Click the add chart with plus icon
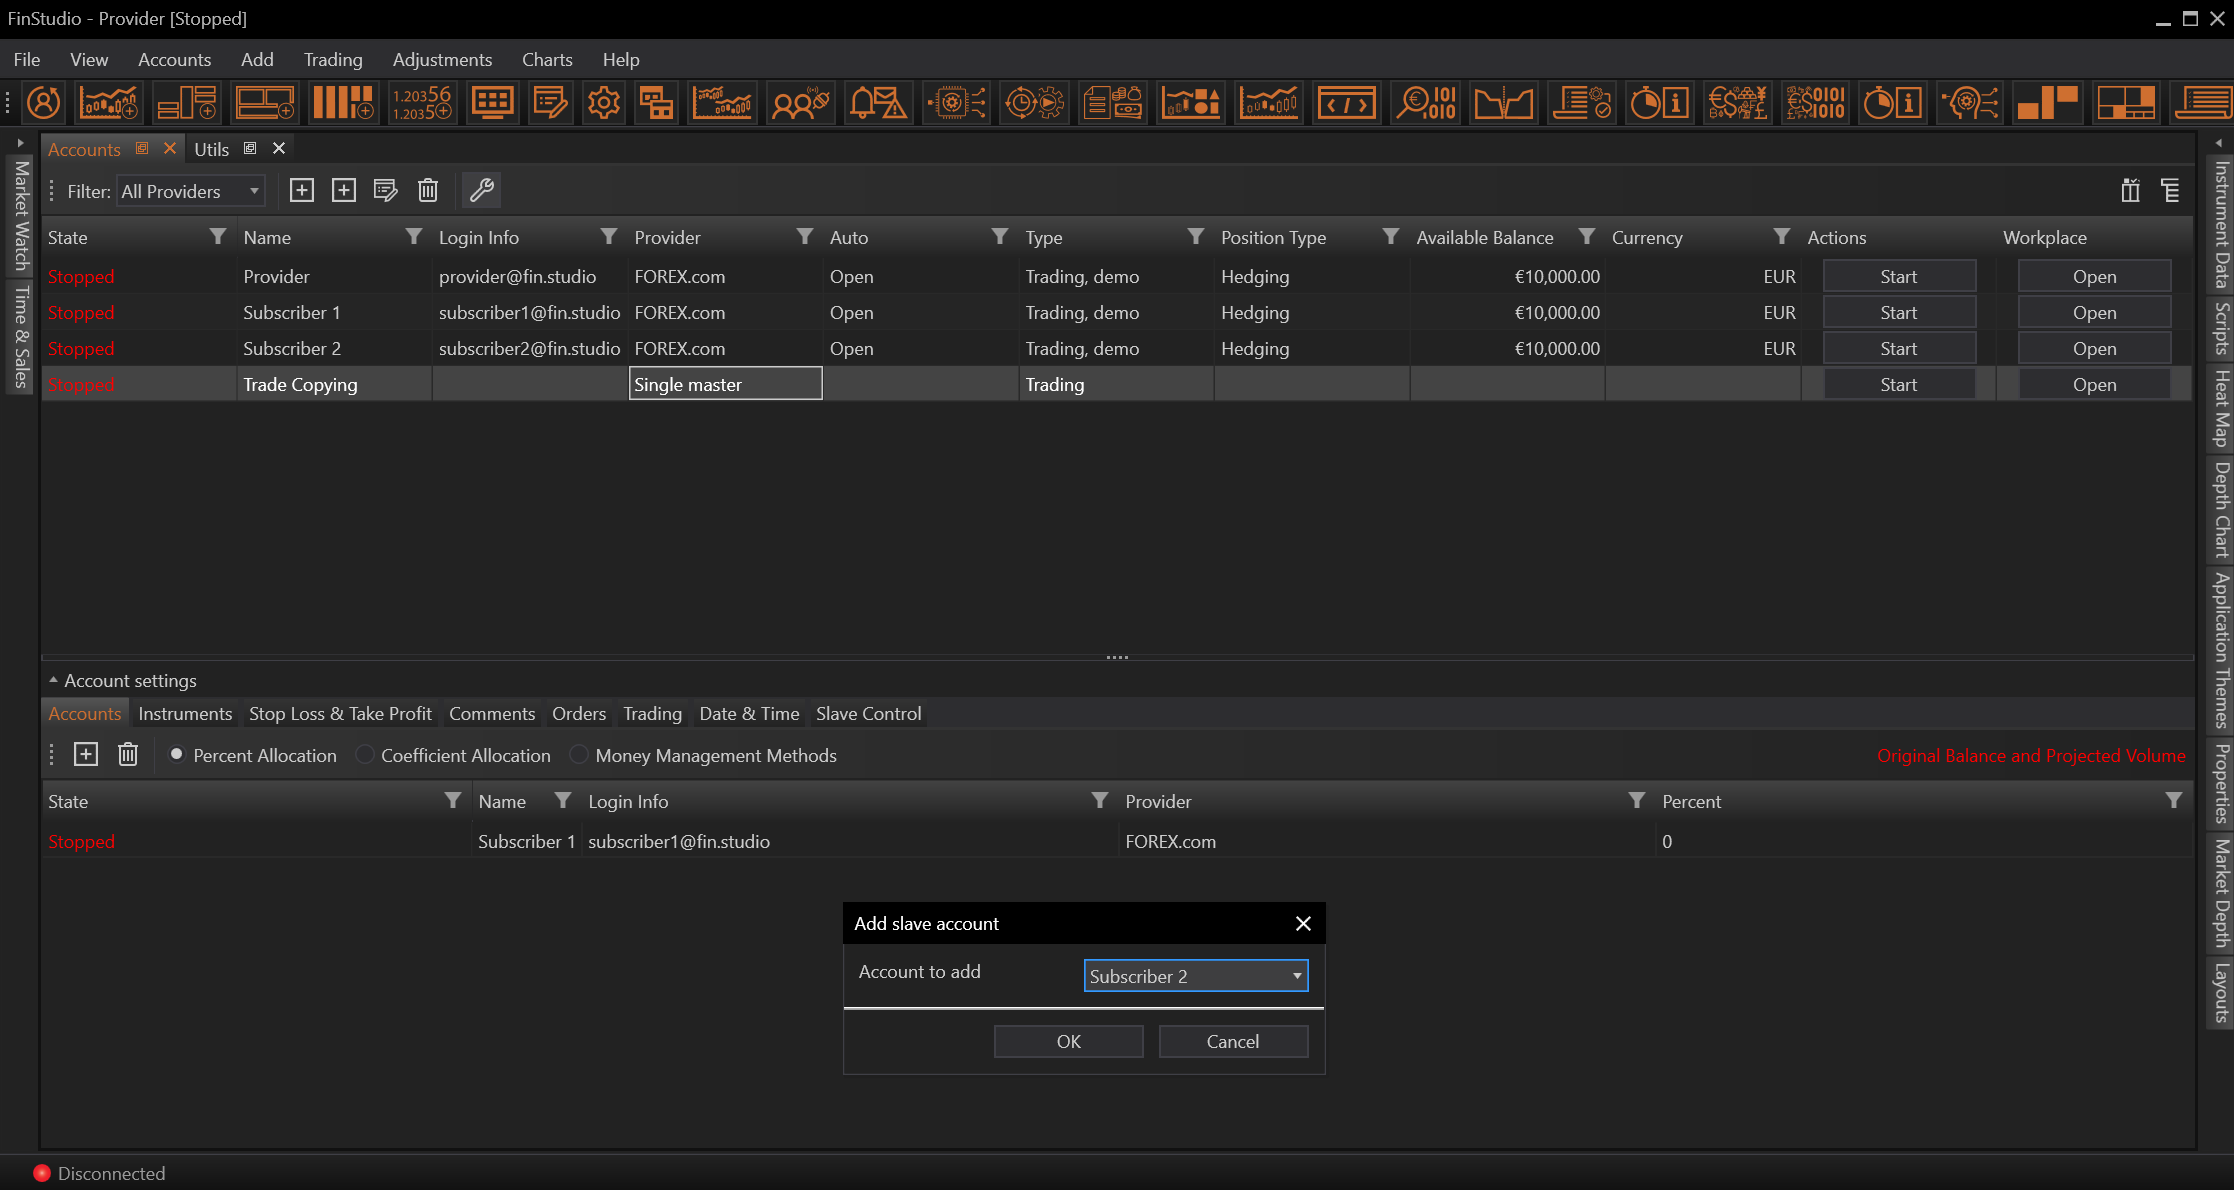 [109, 103]
